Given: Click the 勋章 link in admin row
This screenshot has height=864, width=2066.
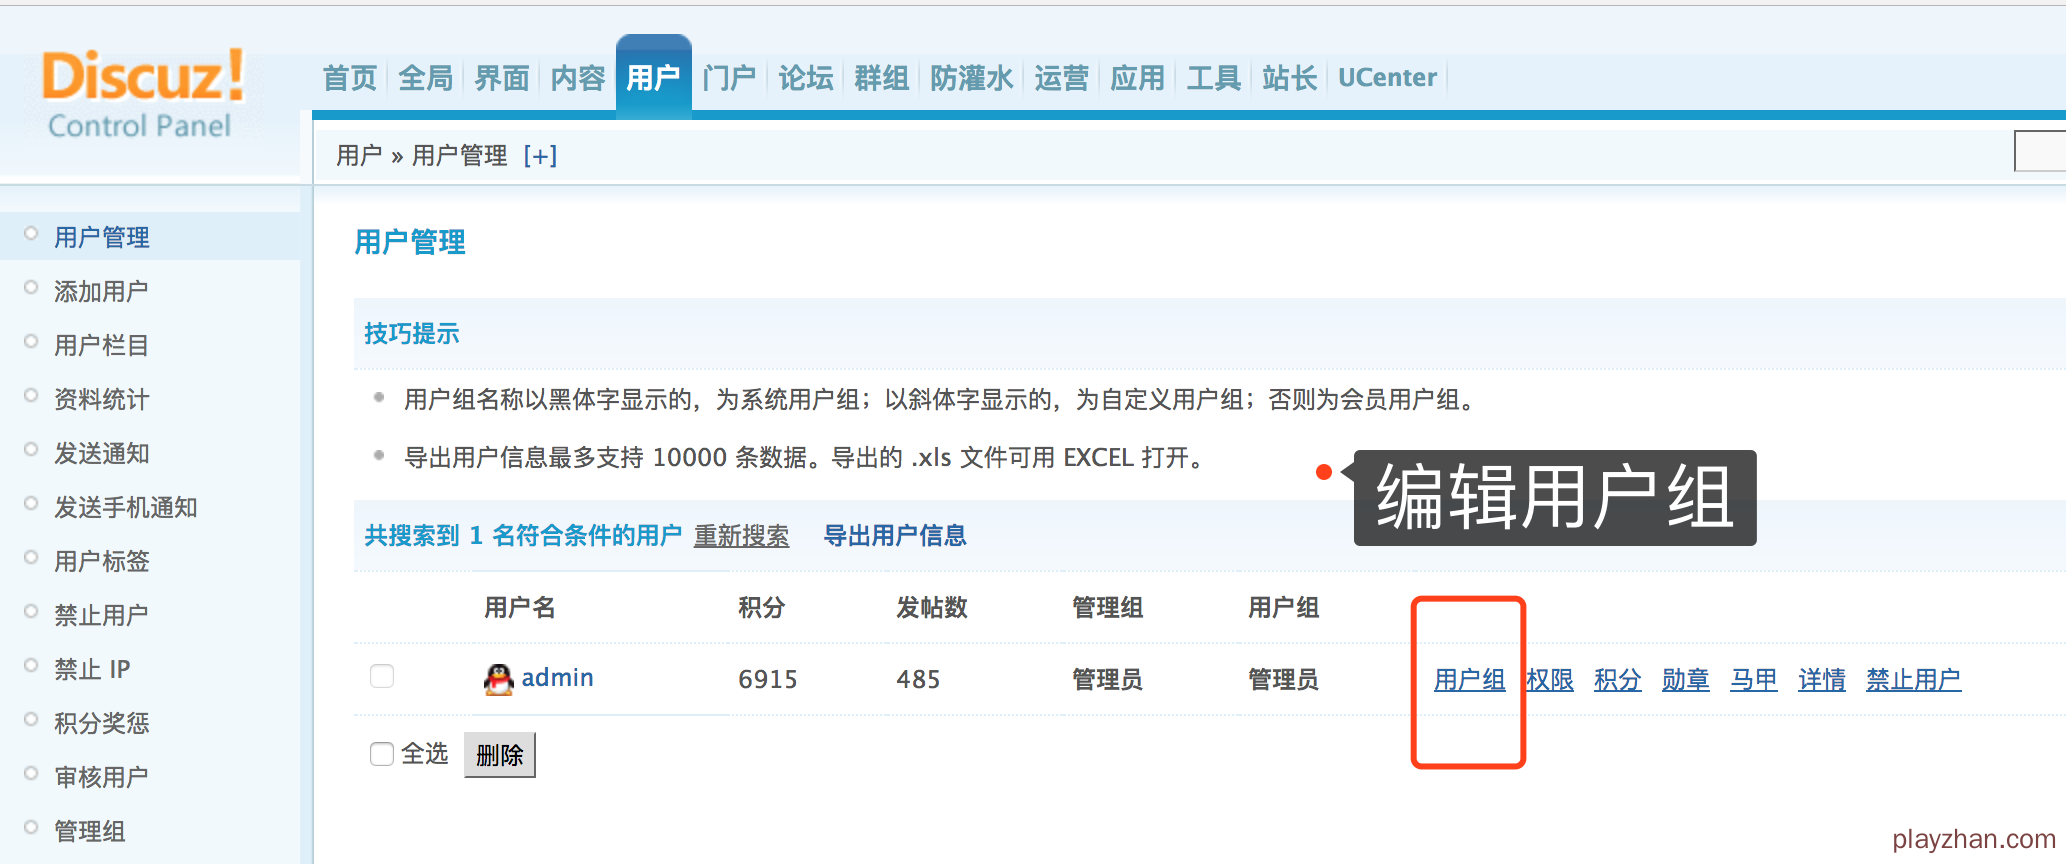Looking at the screenshot, I should coord(1685,680).
